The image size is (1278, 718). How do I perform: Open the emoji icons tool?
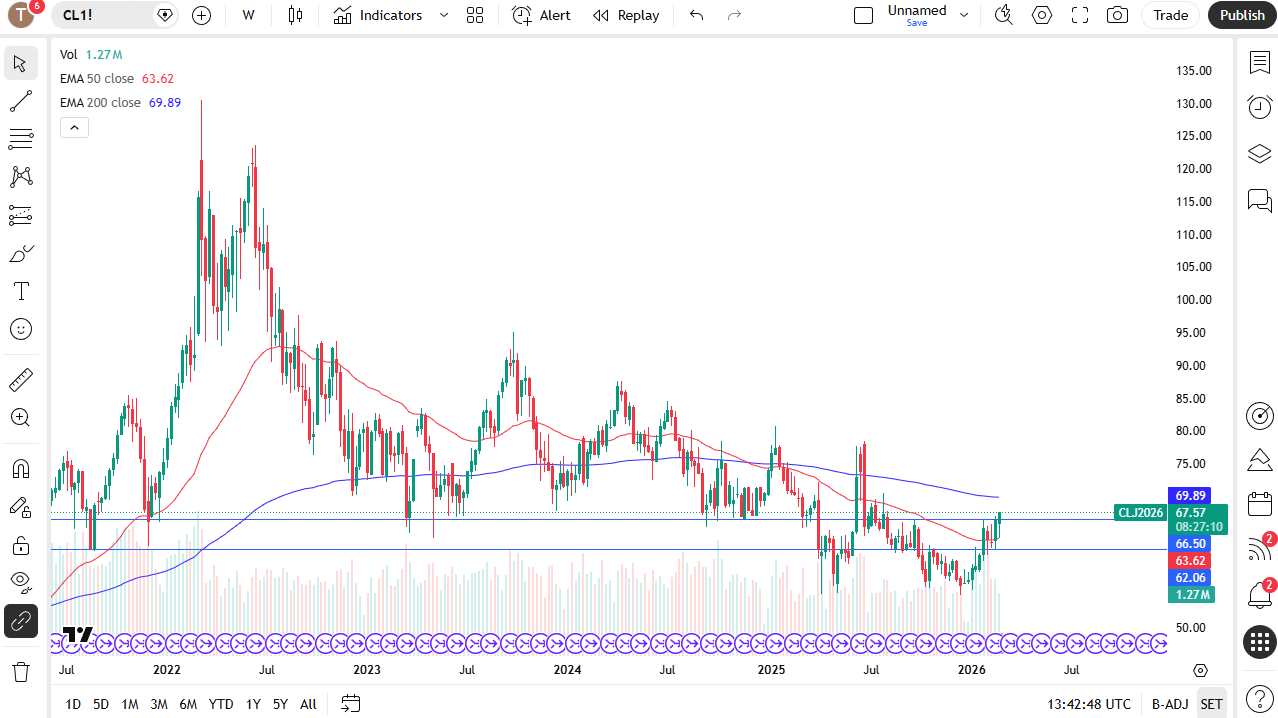pyautogui.click(x=20, y=329)
